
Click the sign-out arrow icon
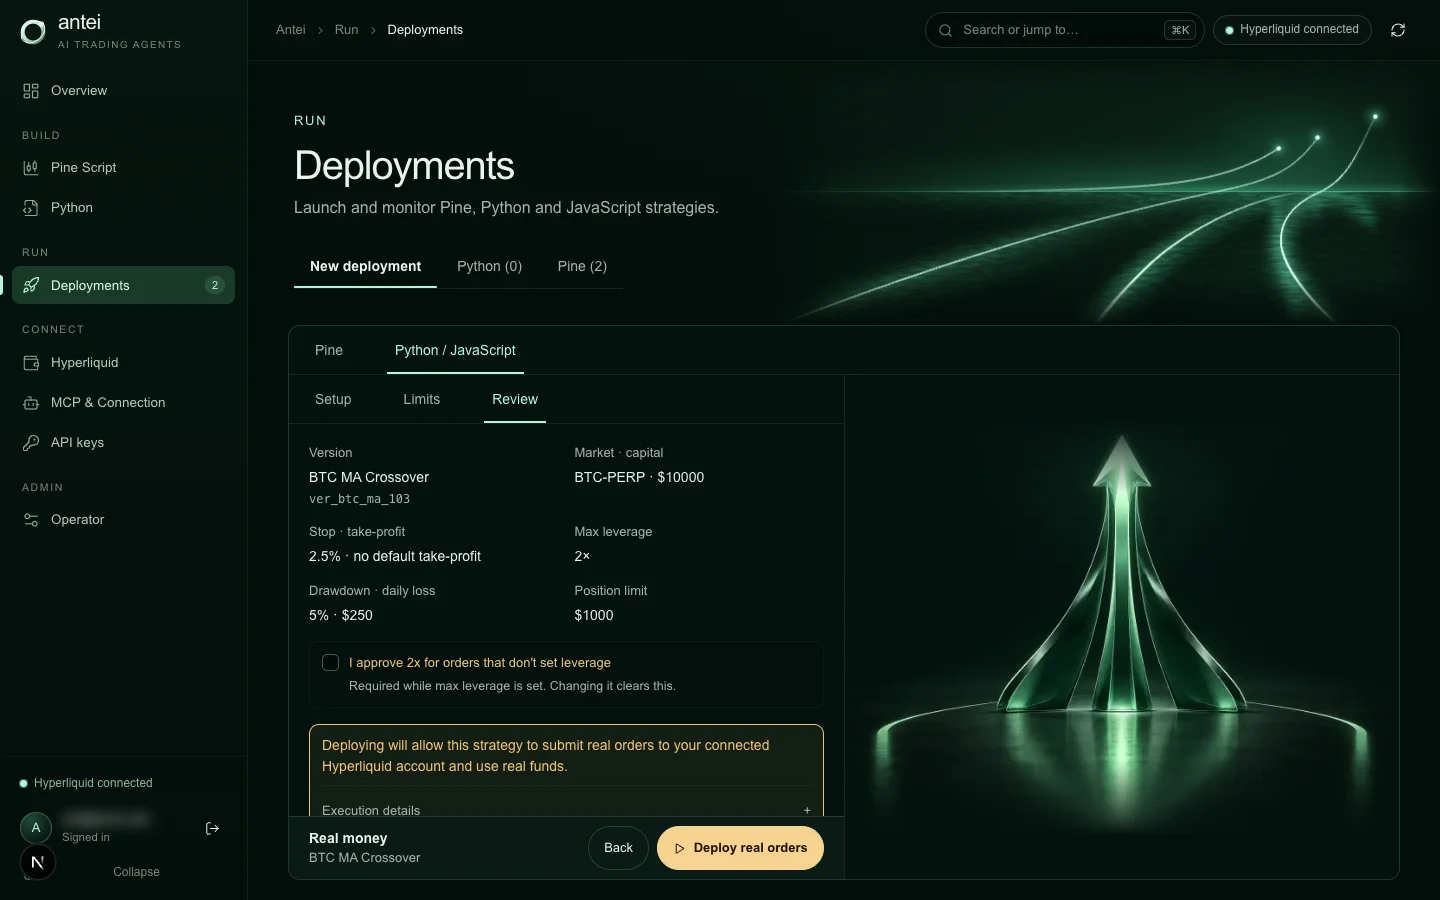212,828
